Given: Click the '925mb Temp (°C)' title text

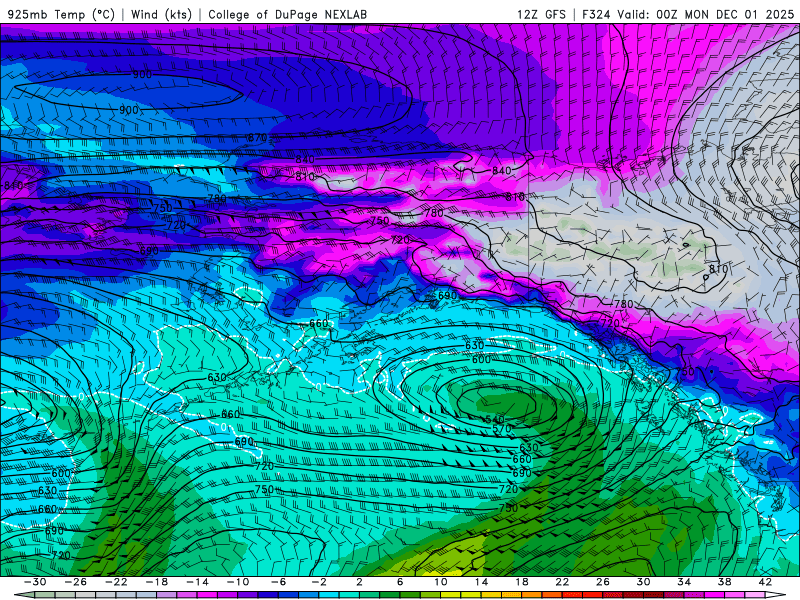Looking at the screenshot, I should coord(61,14).
